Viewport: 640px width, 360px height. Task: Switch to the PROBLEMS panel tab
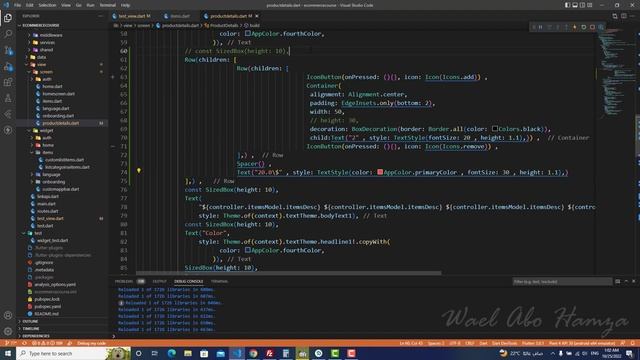point(124,281)
